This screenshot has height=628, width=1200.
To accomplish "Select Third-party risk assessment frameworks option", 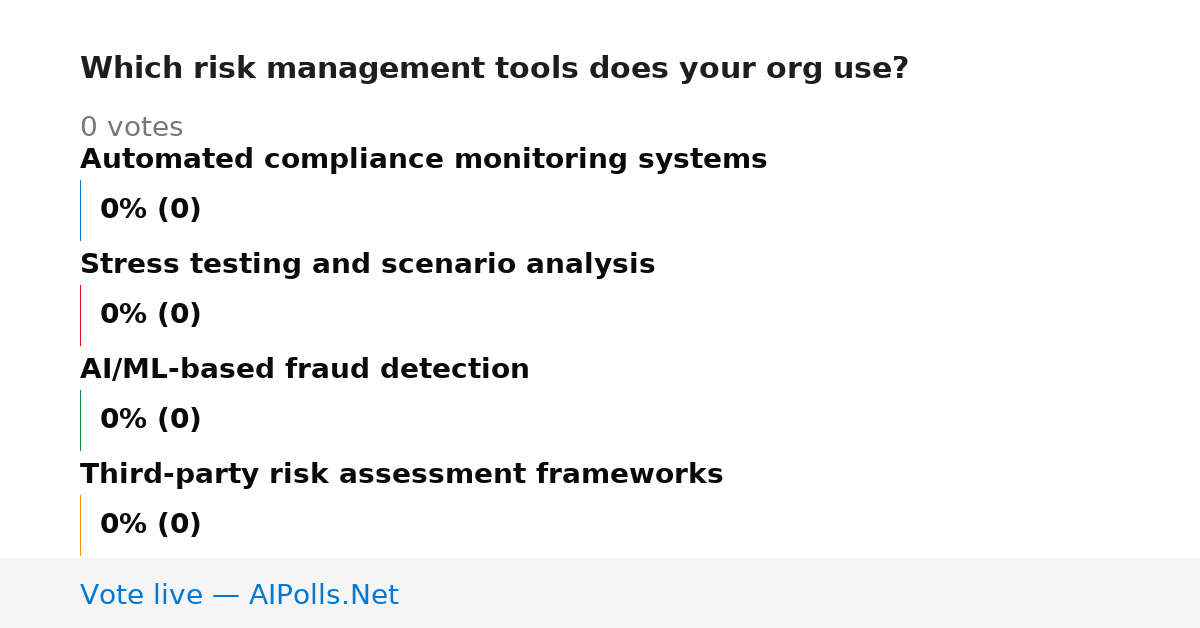I will (x=401, y=475).
